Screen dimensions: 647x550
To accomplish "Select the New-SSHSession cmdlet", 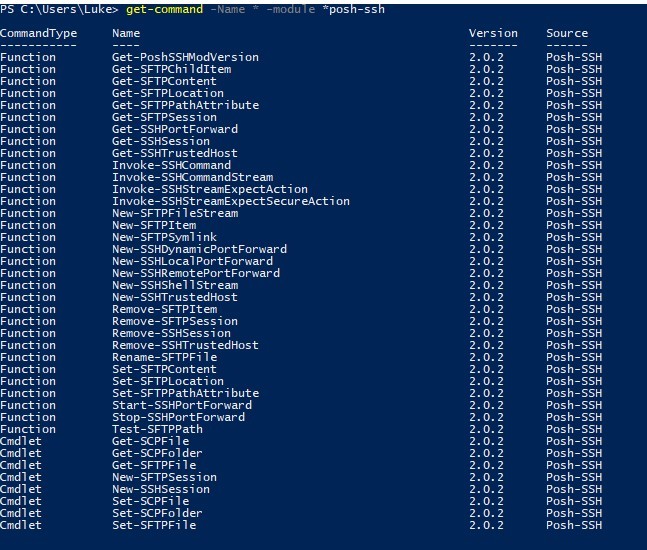I will (x=161, y=489).
